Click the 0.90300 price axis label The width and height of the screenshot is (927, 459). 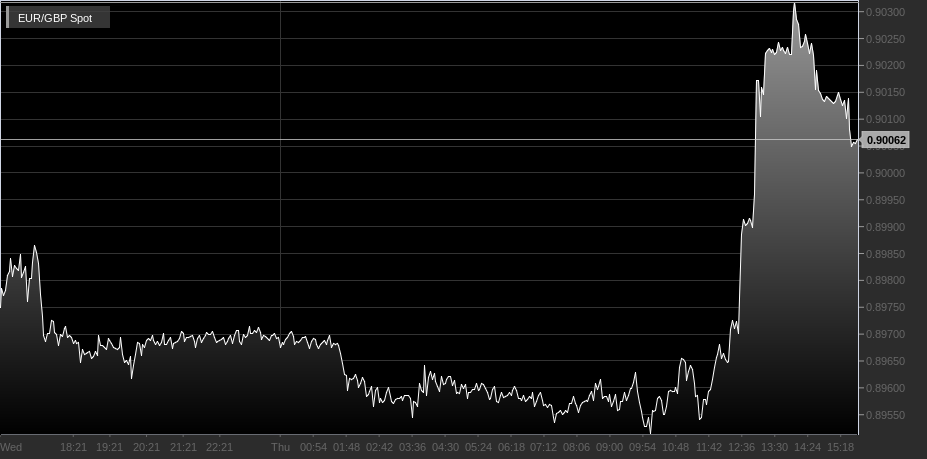pyautogui.click(x=885, y=12)
